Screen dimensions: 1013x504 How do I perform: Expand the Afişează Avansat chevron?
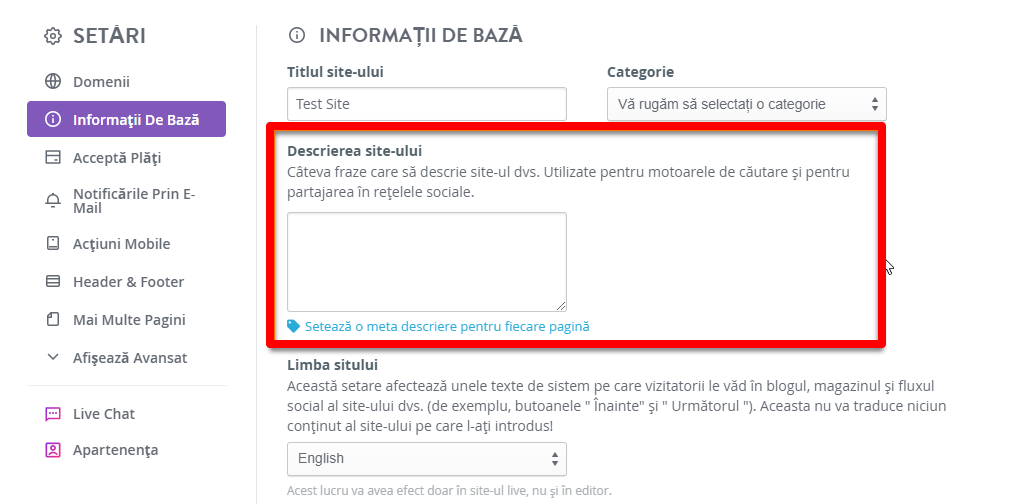tap(53, 357)
